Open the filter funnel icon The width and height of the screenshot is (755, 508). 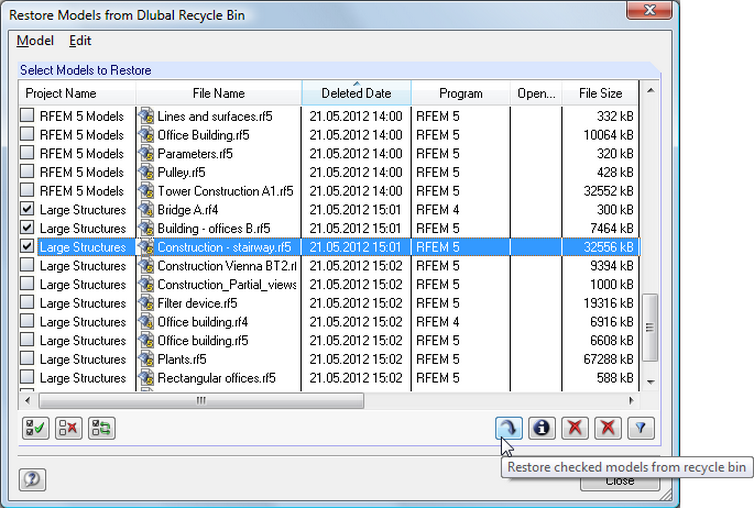coord(641,428)
